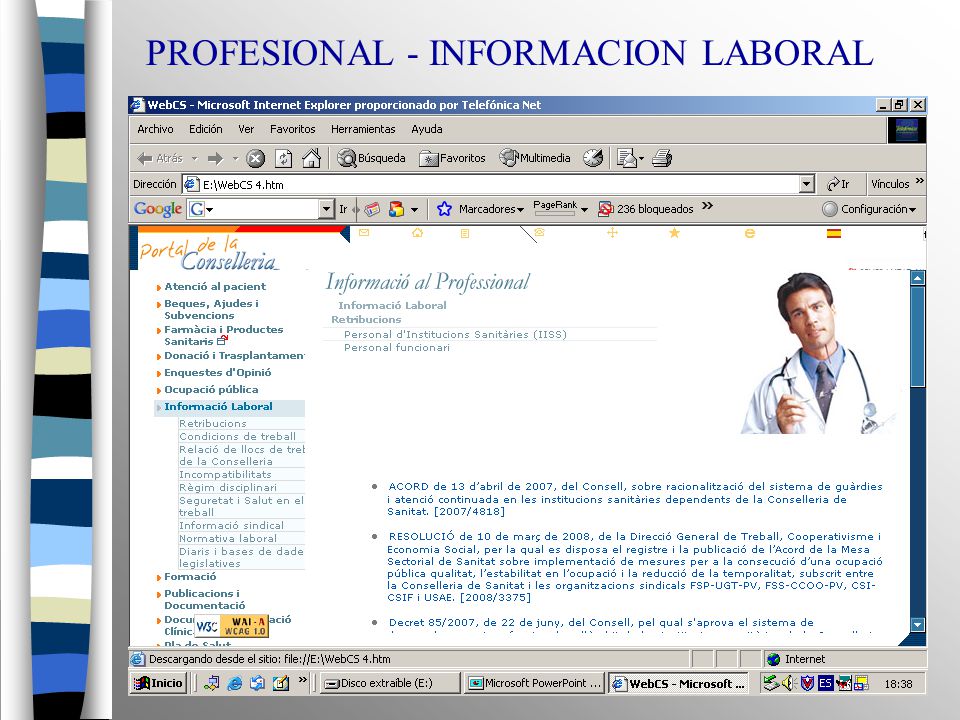
Task: Open the Edición menu
Action: click(206, 129)
